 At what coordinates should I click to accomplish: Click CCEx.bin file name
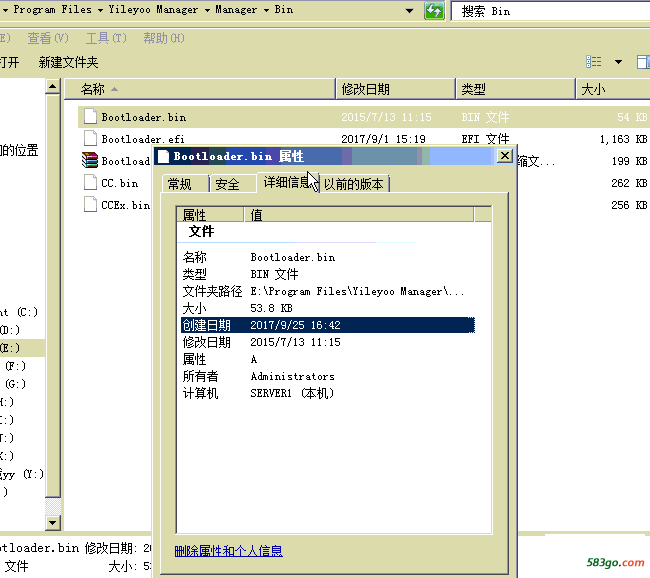126,205
